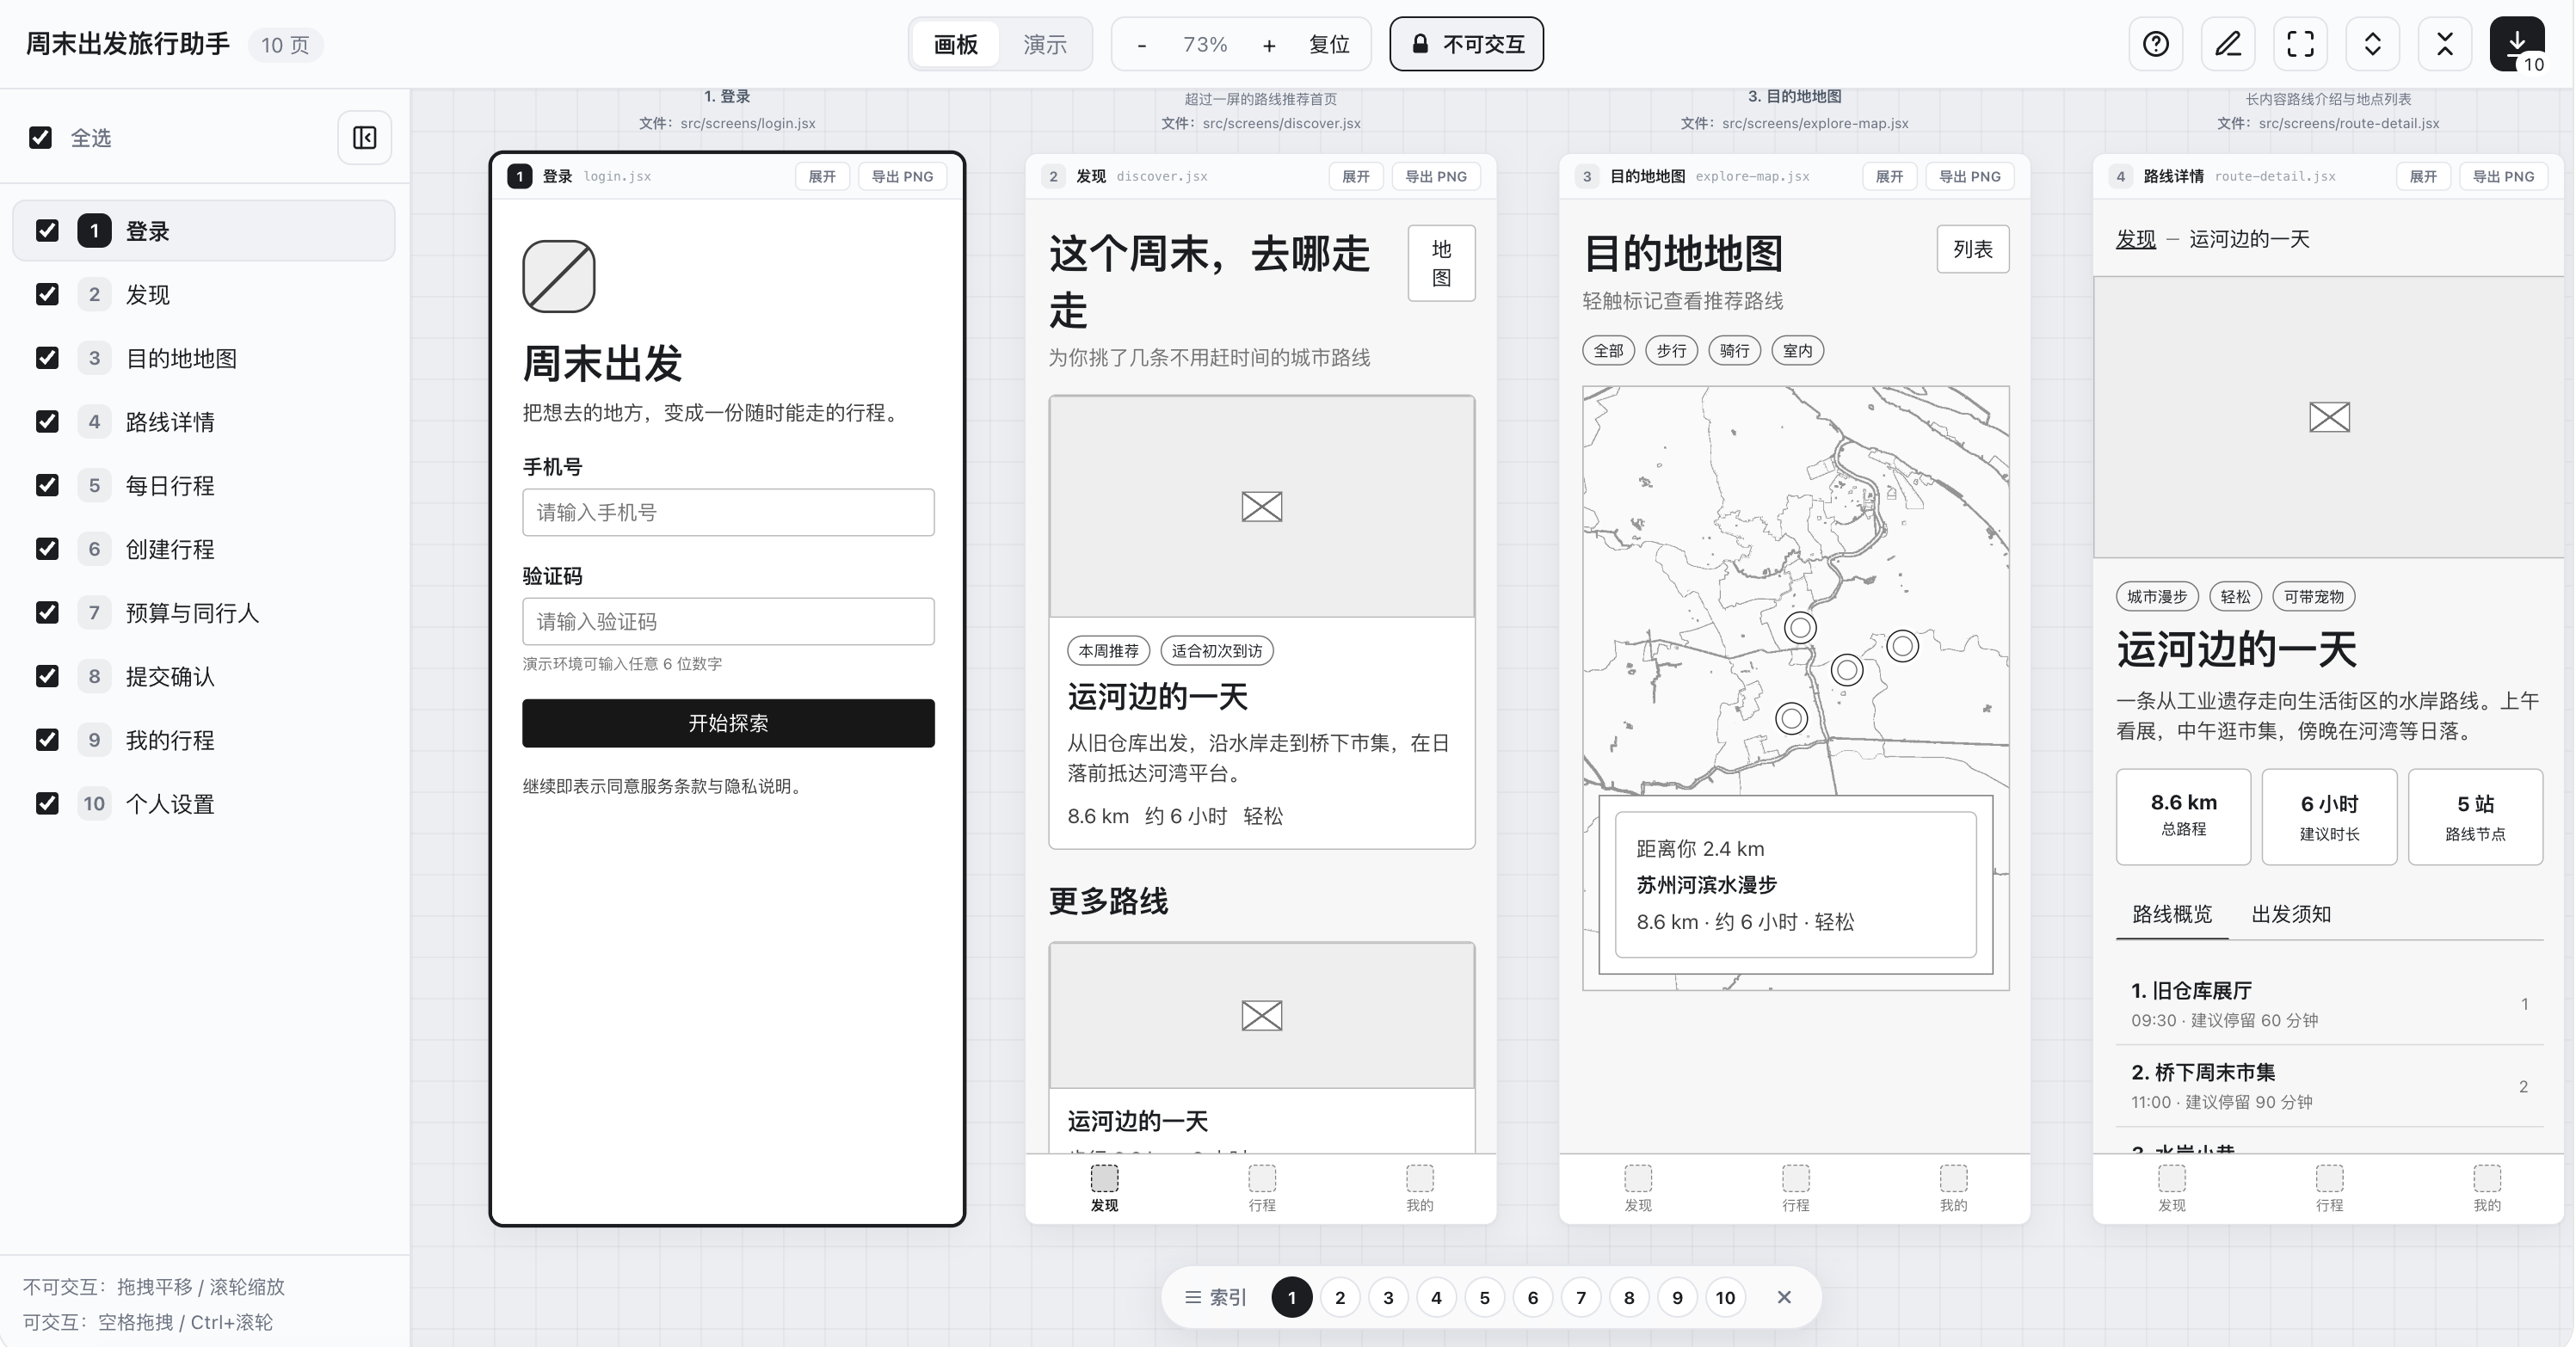Export the 目的地地图 artboard as PNG

1970,176
